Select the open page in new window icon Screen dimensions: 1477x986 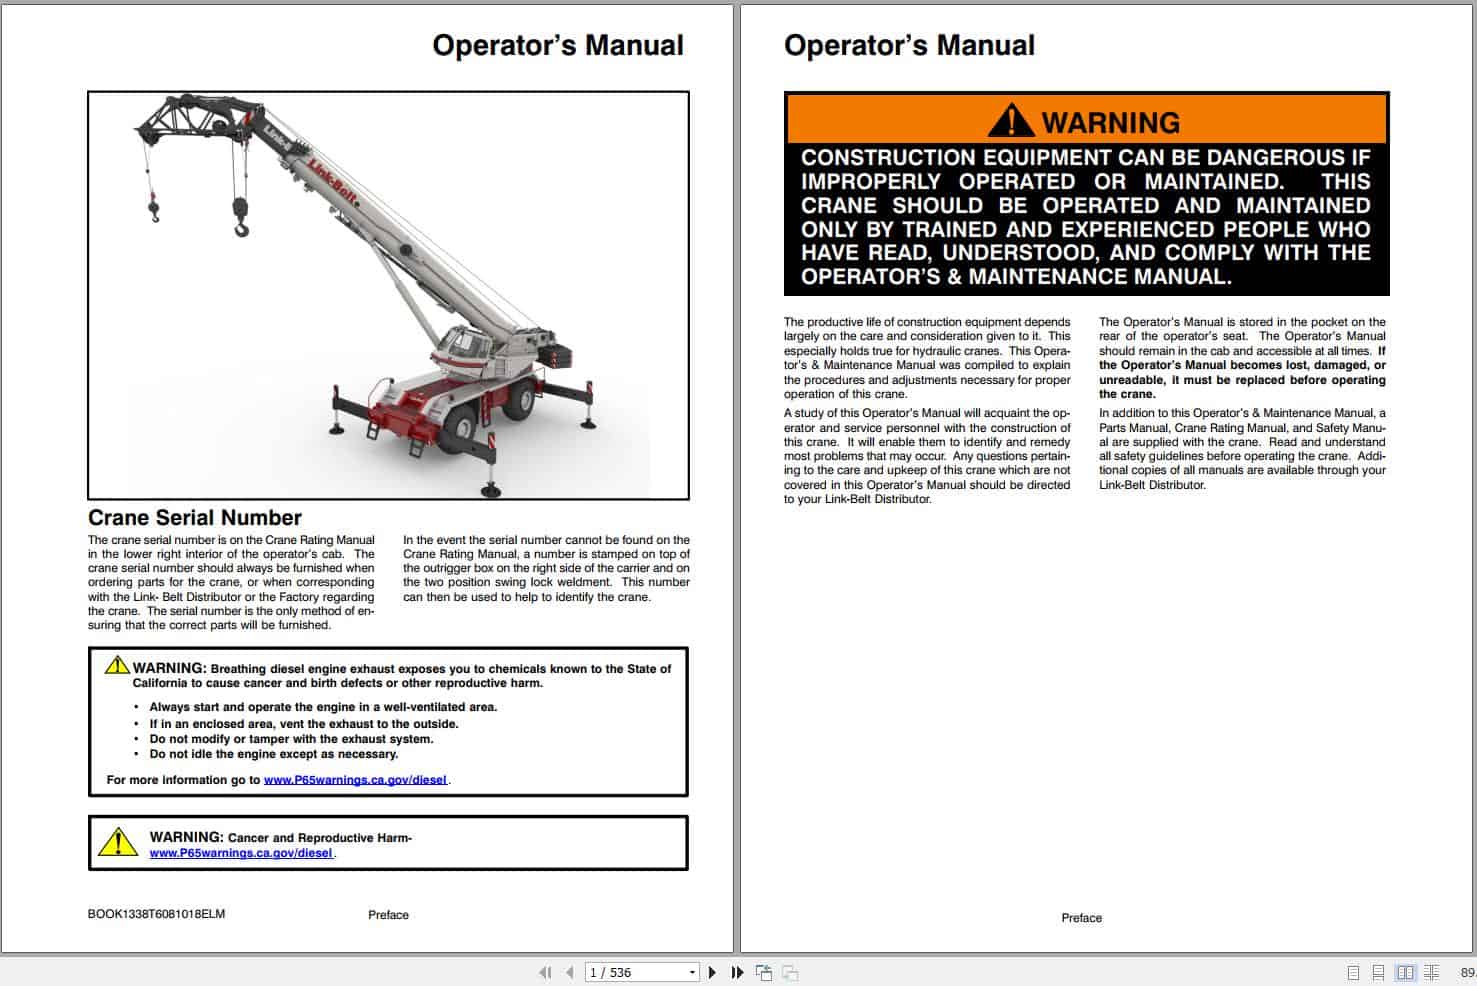click(764, 971)
